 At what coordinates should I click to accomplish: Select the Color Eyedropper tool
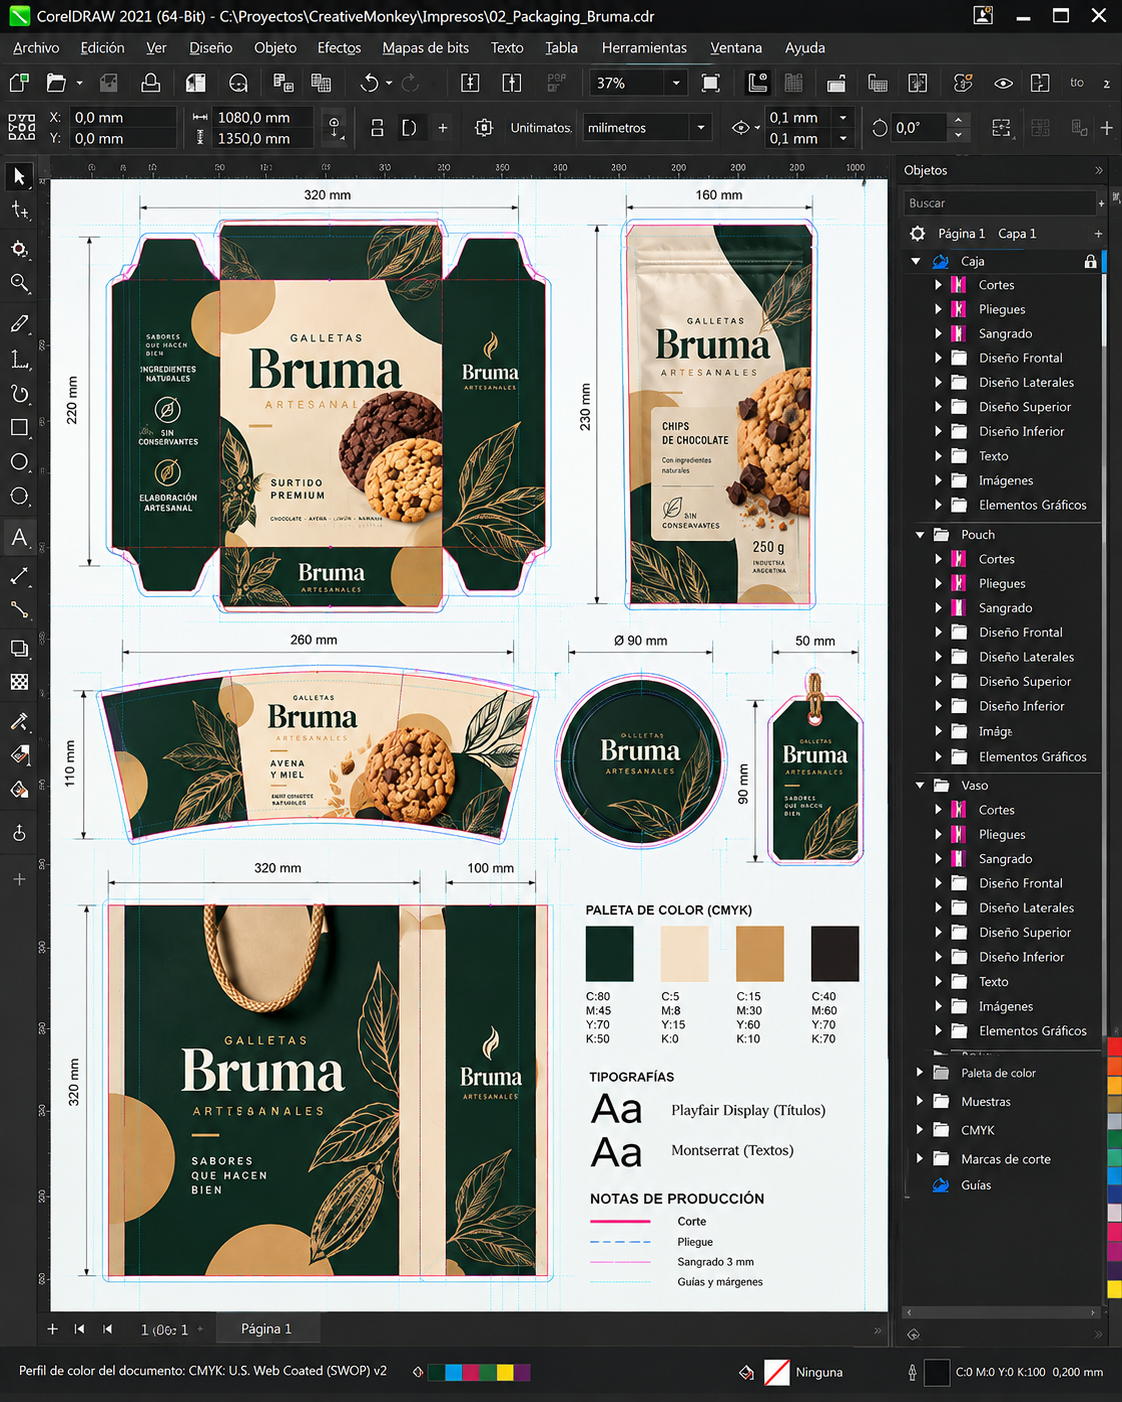tap(19, 722)
